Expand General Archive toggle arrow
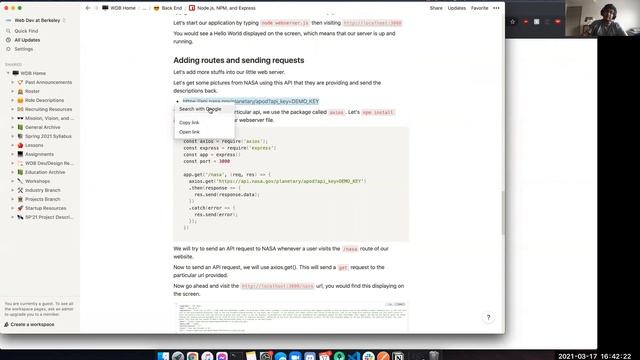640x360 pixels. click(x=12, y=127)
